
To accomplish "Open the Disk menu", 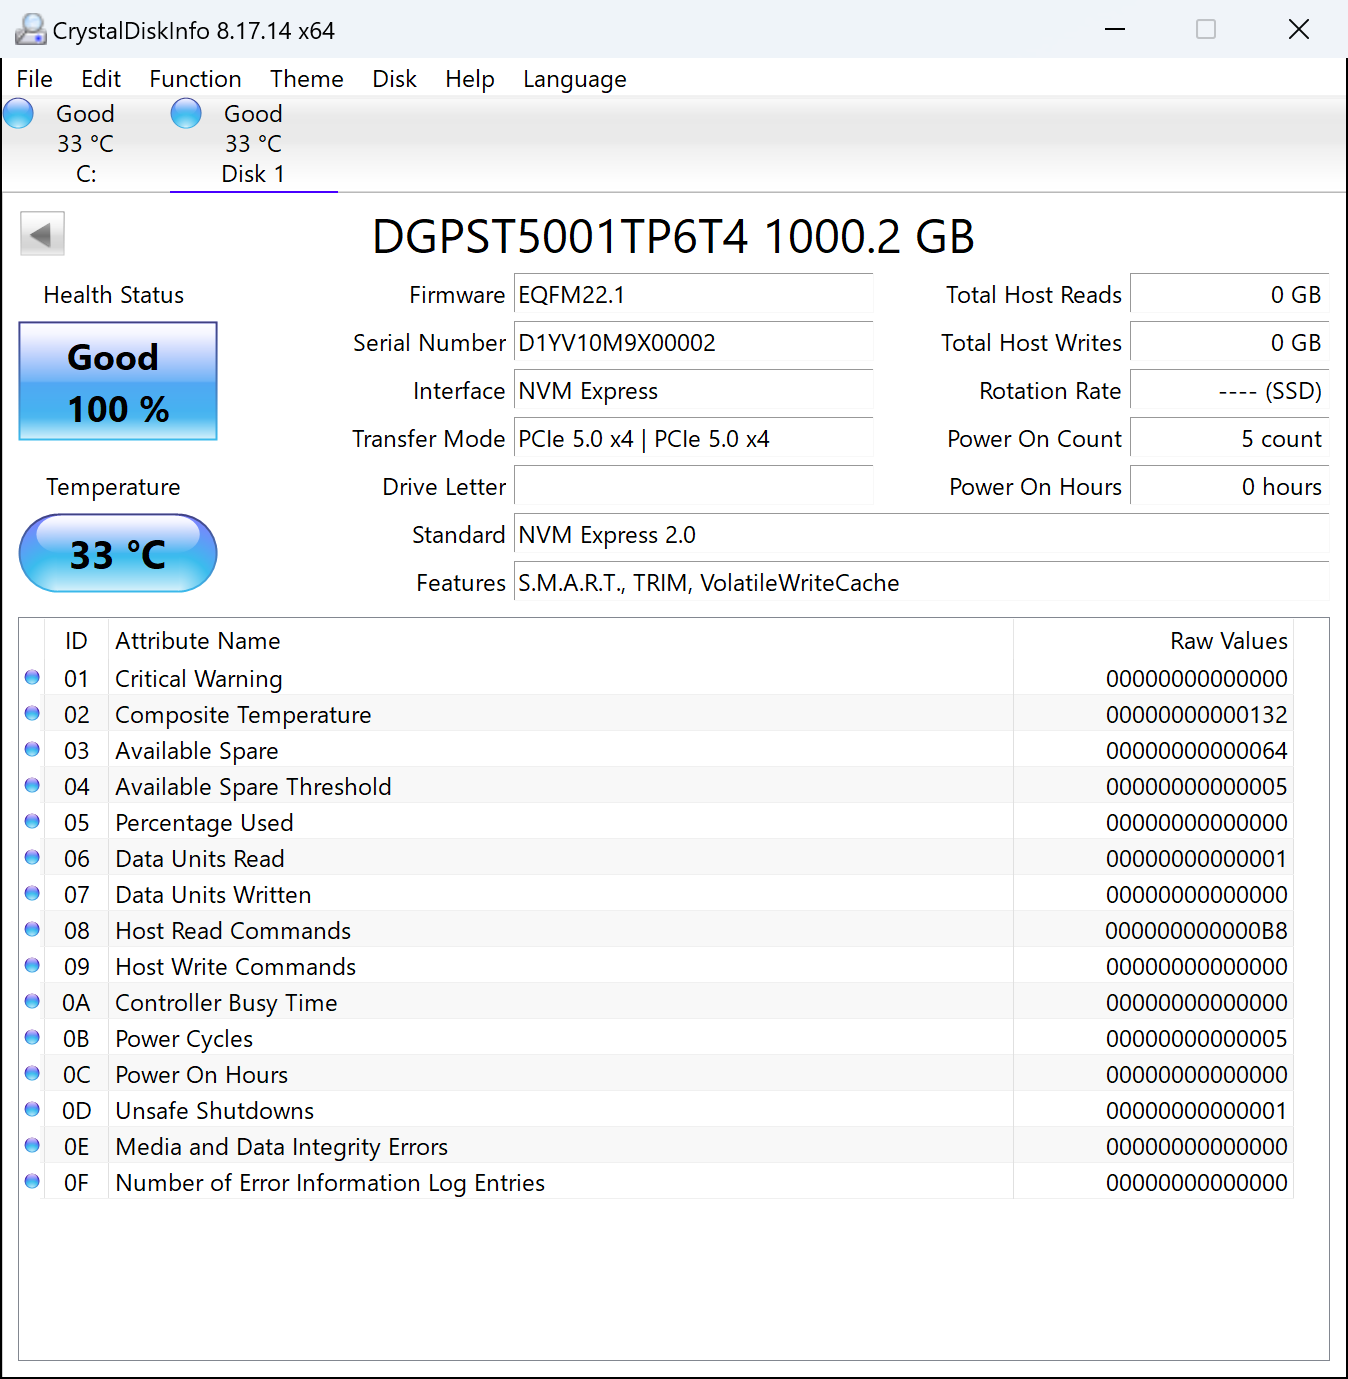I will [394, 79].
